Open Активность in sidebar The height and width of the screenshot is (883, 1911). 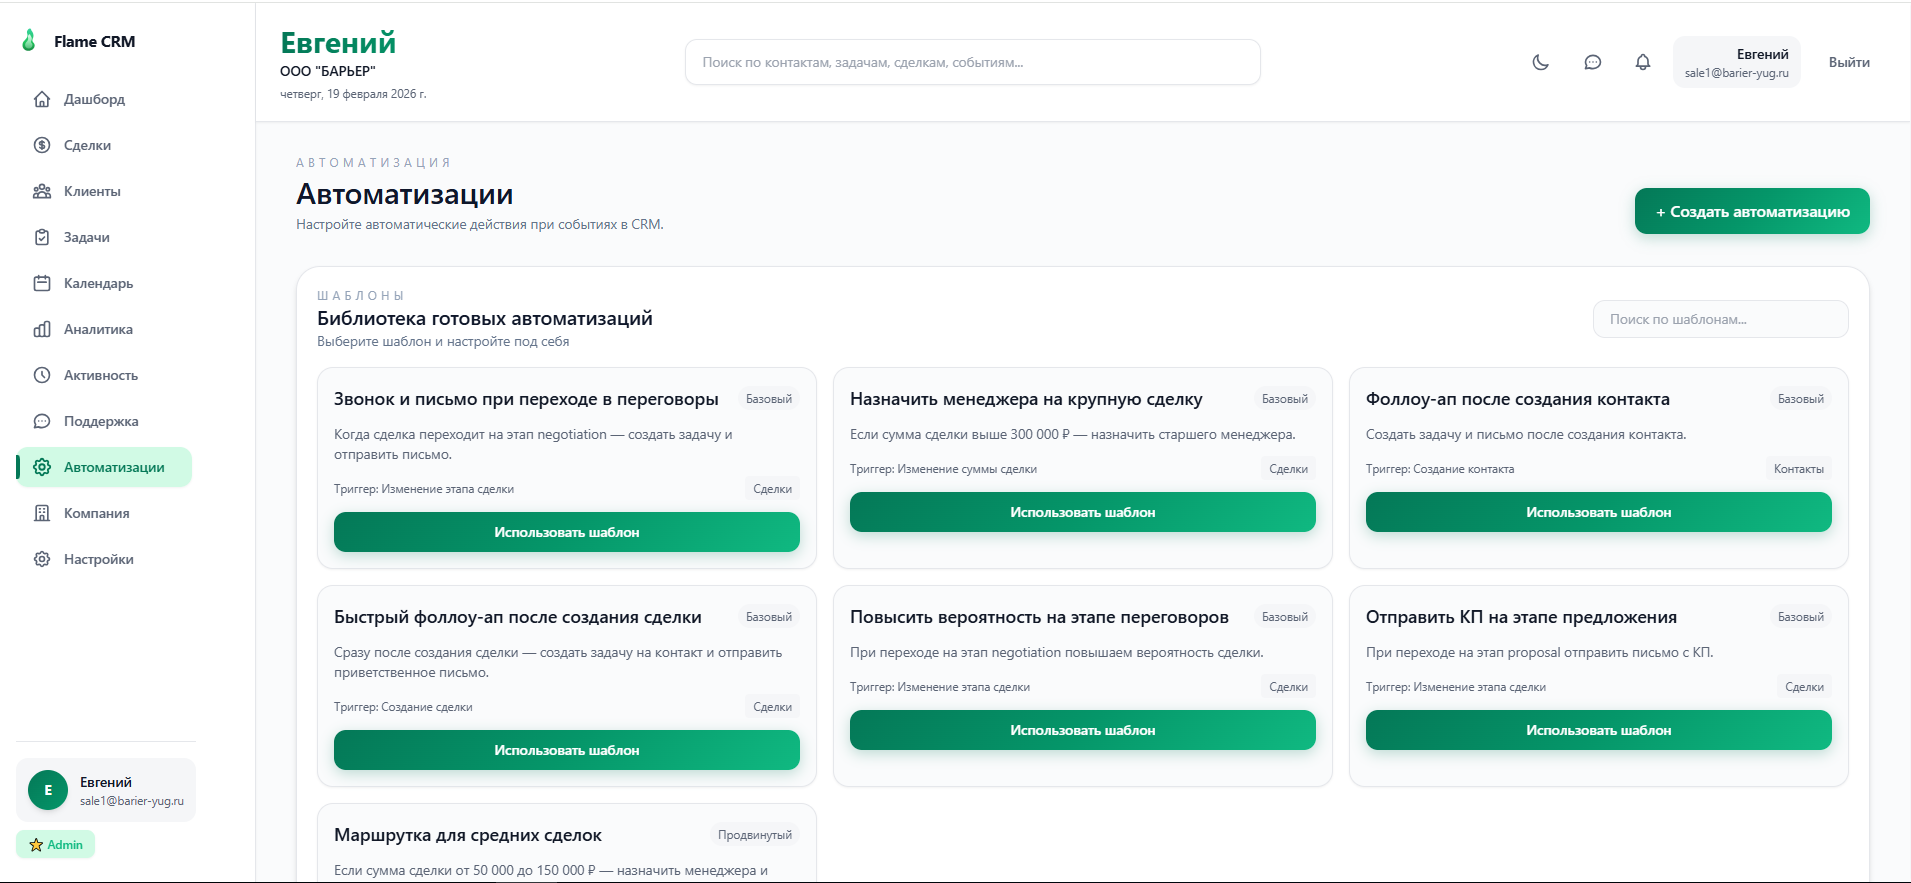[x=104, y=375]
